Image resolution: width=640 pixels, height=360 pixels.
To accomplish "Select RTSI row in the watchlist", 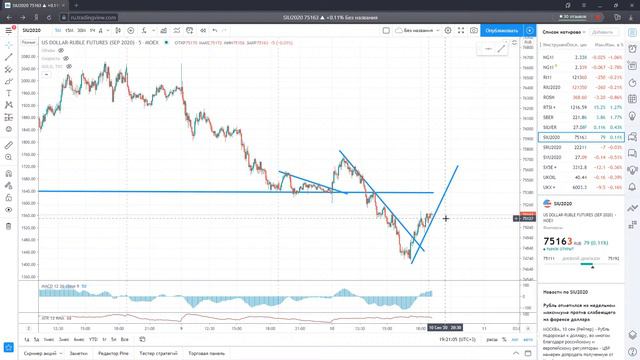I will point(581,107).
